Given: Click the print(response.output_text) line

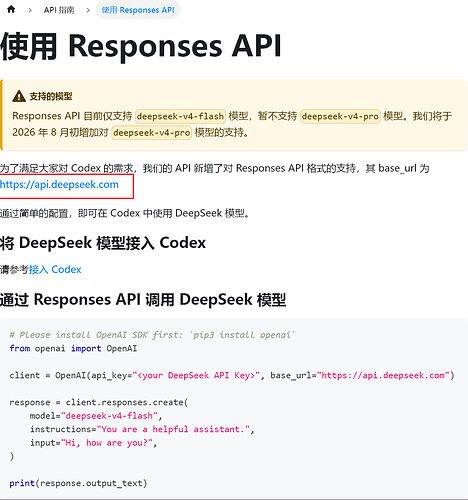Looking at the screenshot, I should click(78, 483).
